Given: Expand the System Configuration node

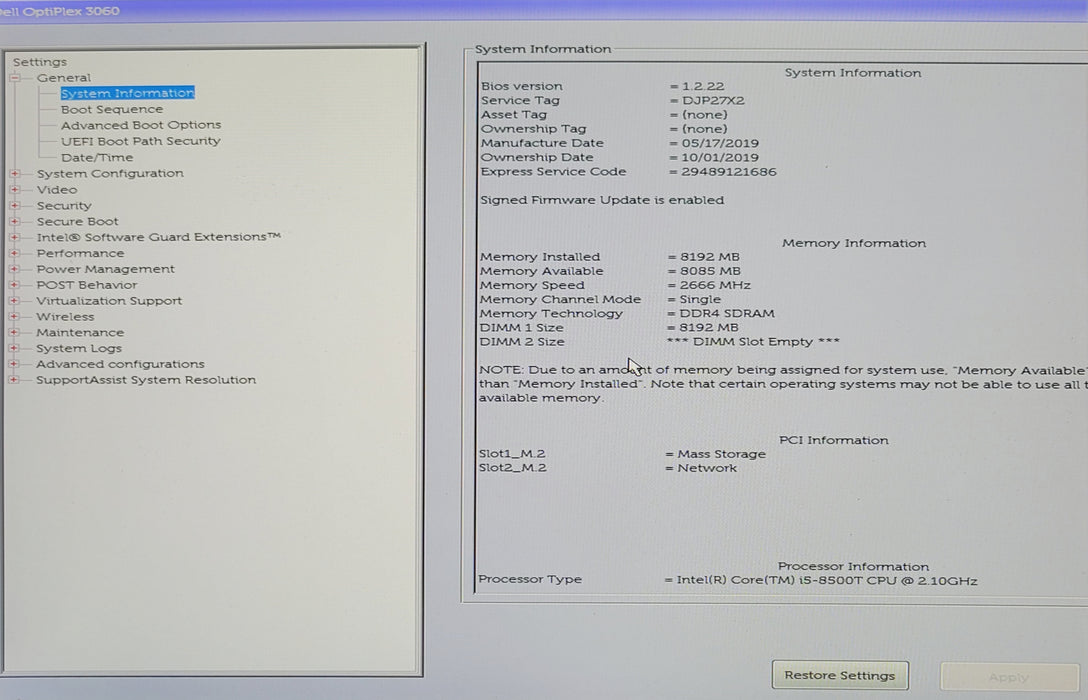Looking at the screenshot, I should coord(15,173).
